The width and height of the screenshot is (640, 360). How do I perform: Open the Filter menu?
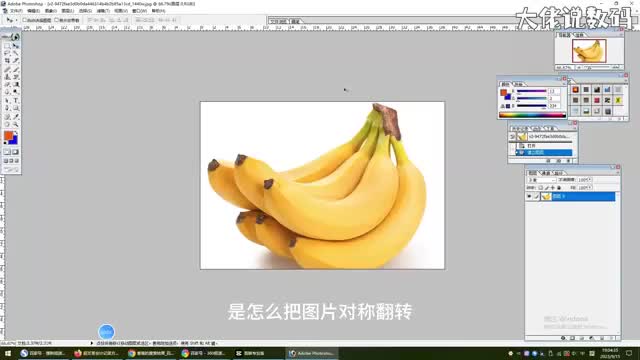click(103, 11)
